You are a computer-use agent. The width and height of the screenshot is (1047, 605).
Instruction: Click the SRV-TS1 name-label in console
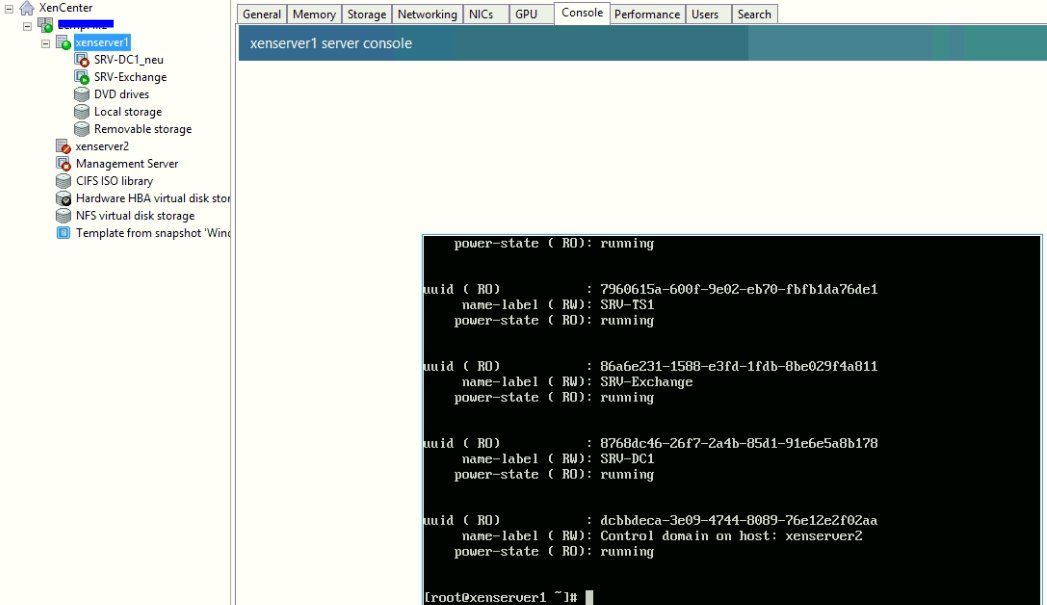[x=627, y=305]
